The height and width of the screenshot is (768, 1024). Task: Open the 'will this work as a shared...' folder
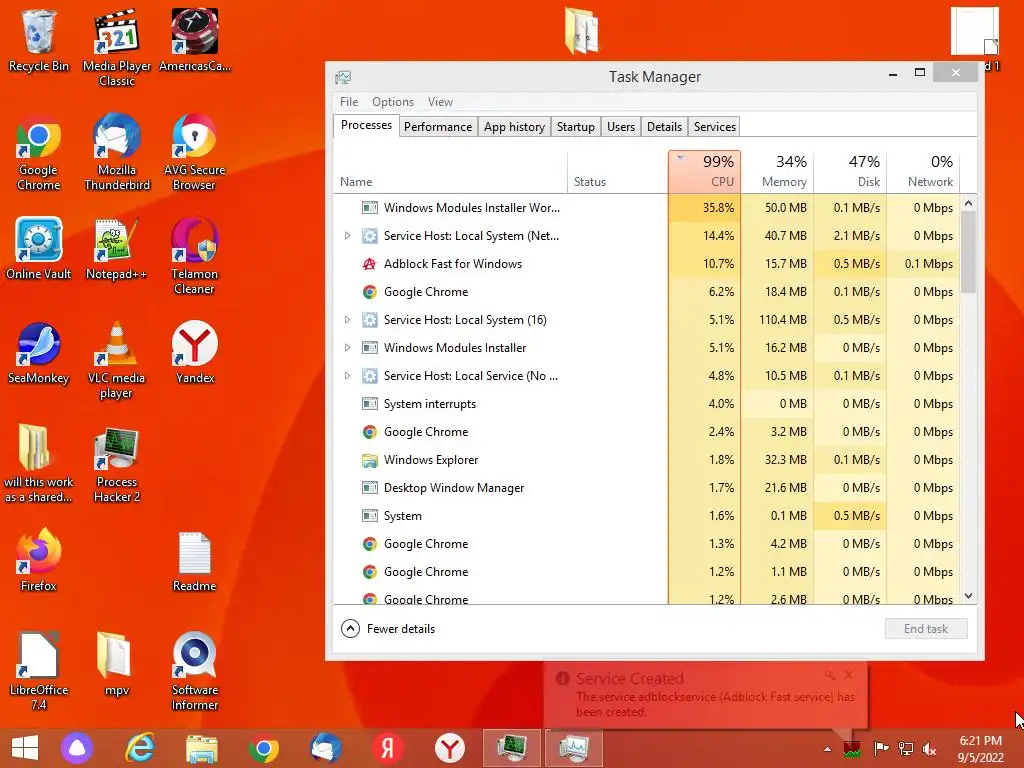point(39,464)
